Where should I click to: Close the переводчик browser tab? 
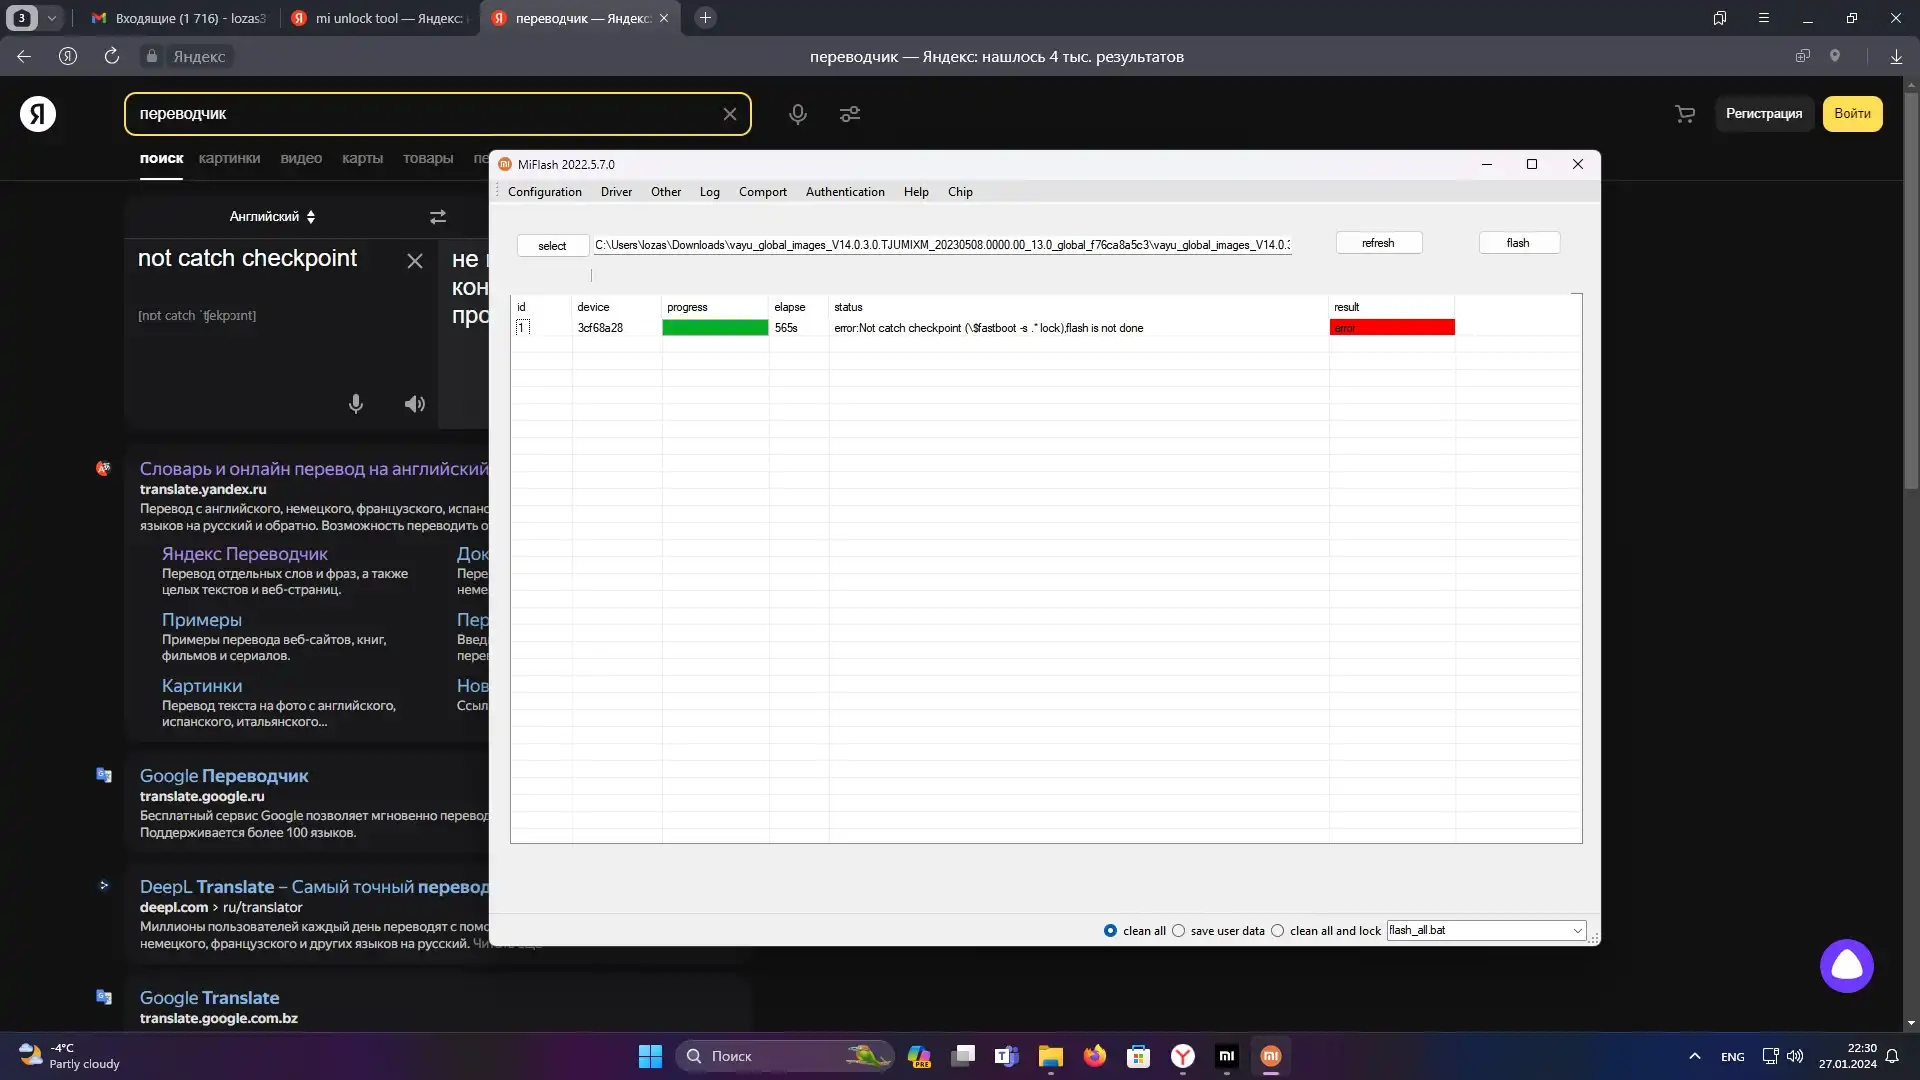664,18
